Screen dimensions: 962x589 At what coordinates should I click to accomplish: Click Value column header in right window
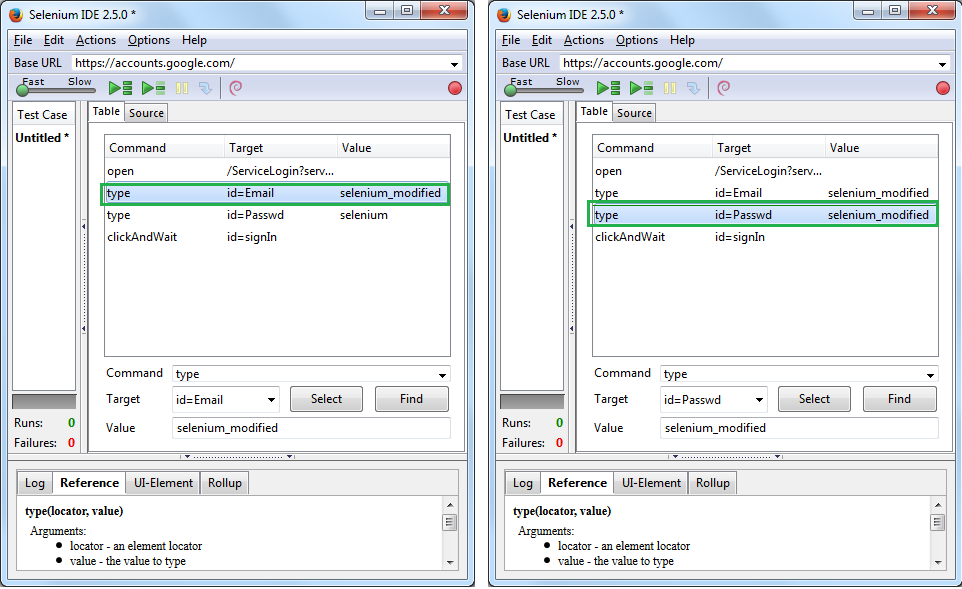881,148
